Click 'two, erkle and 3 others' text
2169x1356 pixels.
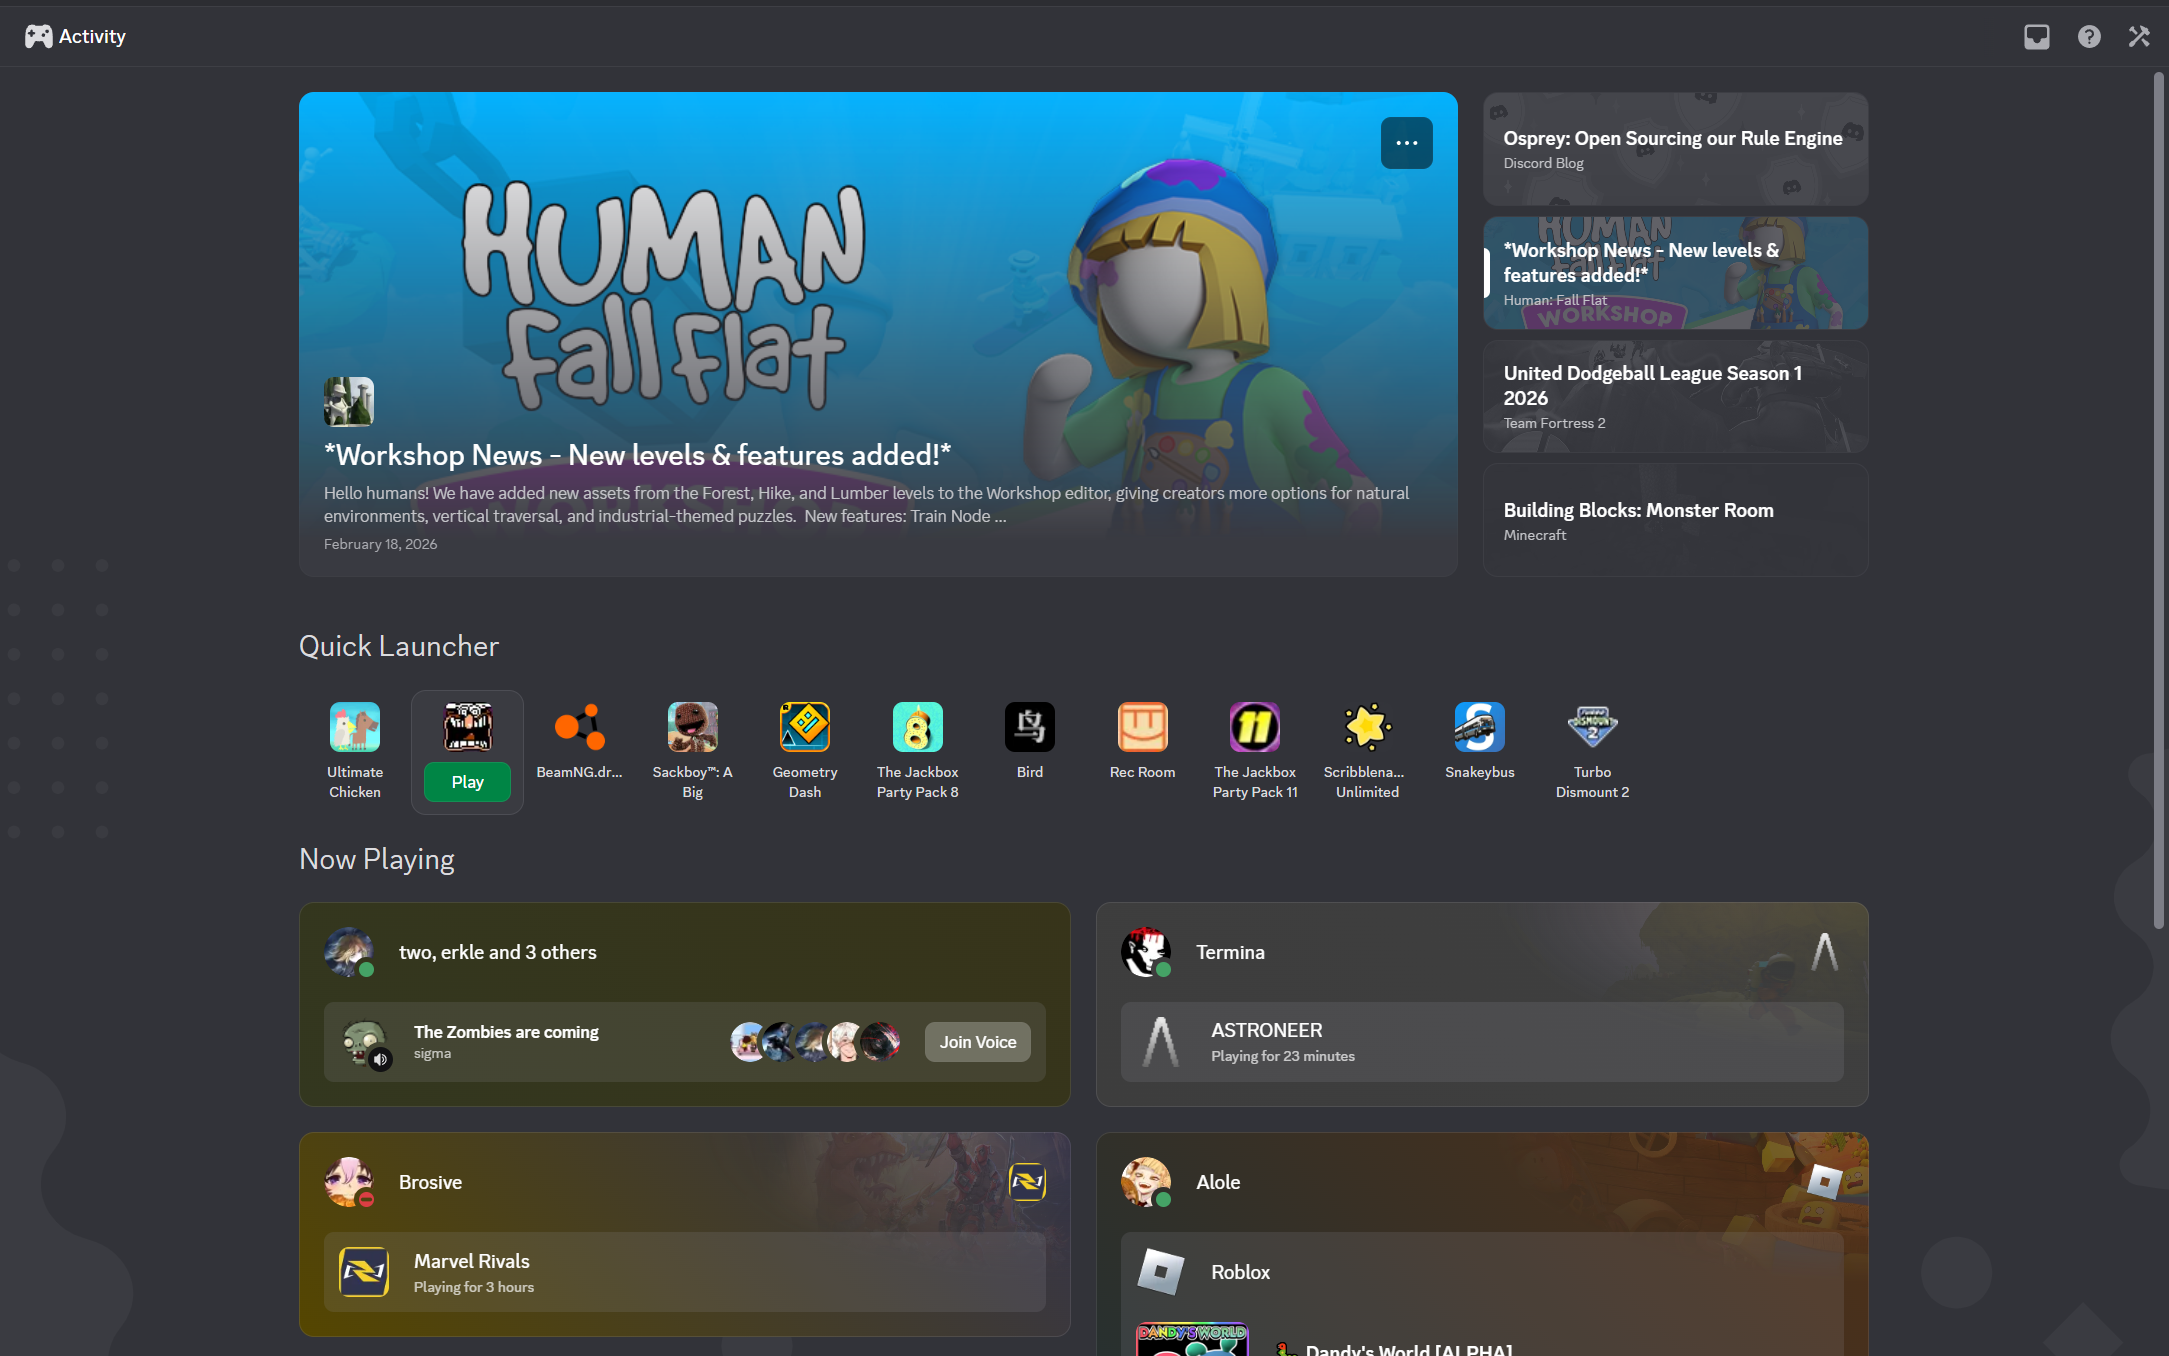click(x=498, y=952)
